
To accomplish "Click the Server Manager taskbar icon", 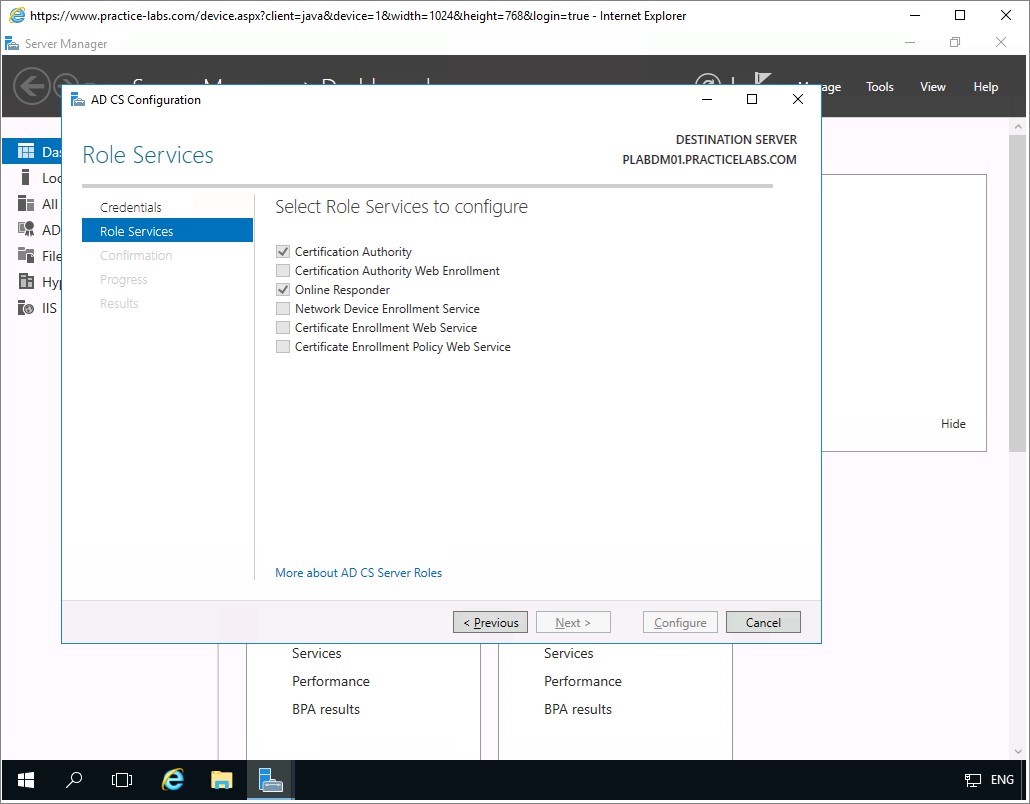I will 271,780.
